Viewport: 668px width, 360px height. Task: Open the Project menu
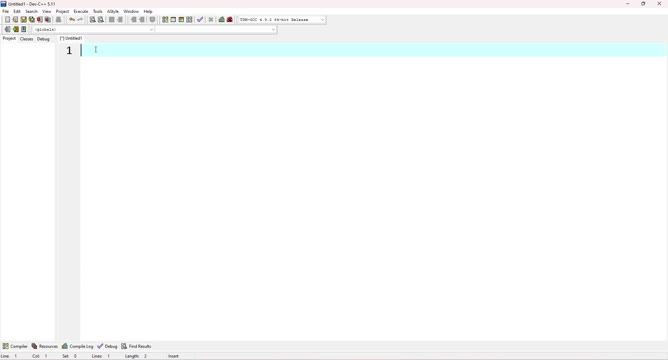click(62, 12)
